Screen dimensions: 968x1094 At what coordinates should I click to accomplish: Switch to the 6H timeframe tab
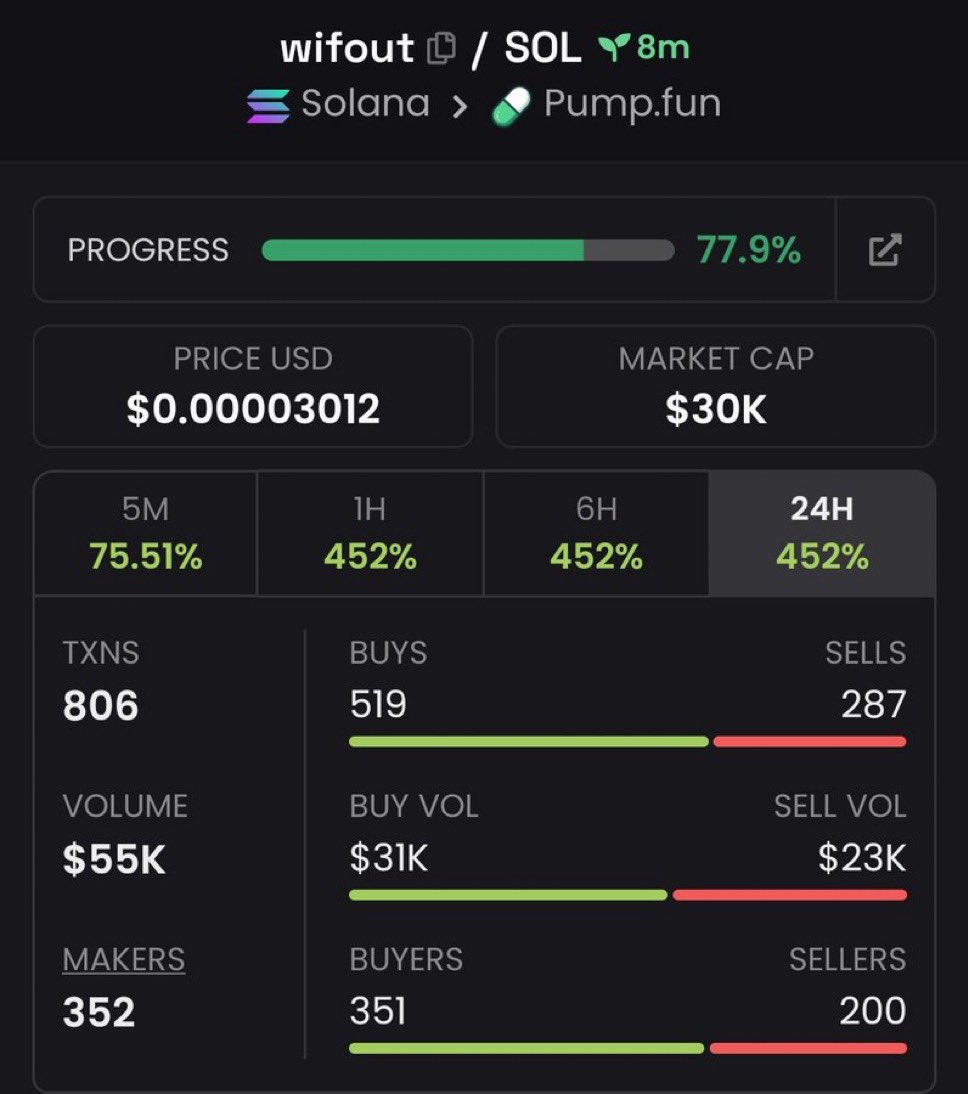click(x=596, y=533)
